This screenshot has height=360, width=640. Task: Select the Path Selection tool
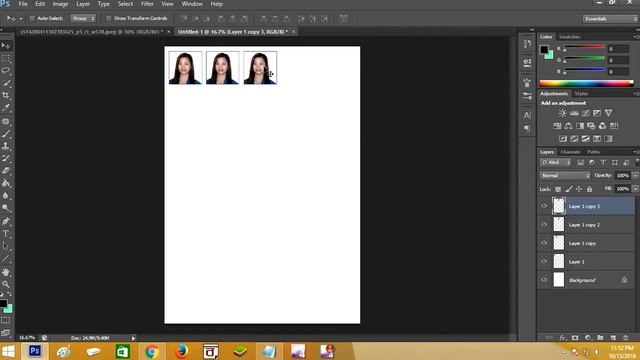(x=6, y=246)
